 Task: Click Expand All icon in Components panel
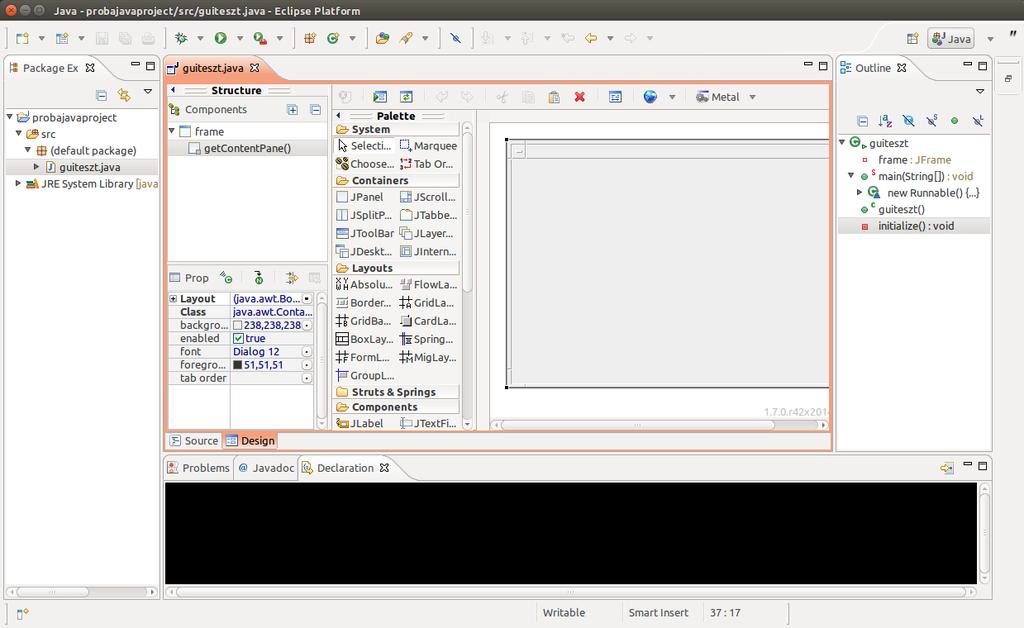pos(293,110)
